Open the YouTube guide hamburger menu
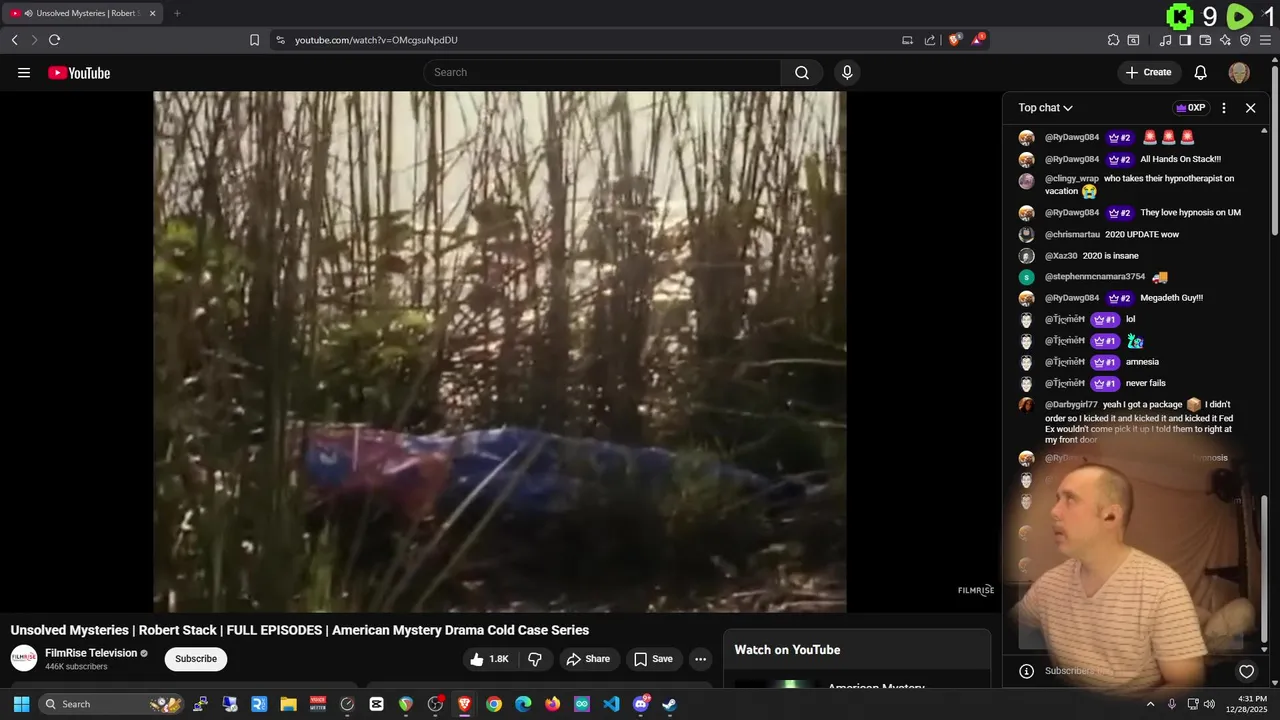The image size is (1280, 720). 24,73
